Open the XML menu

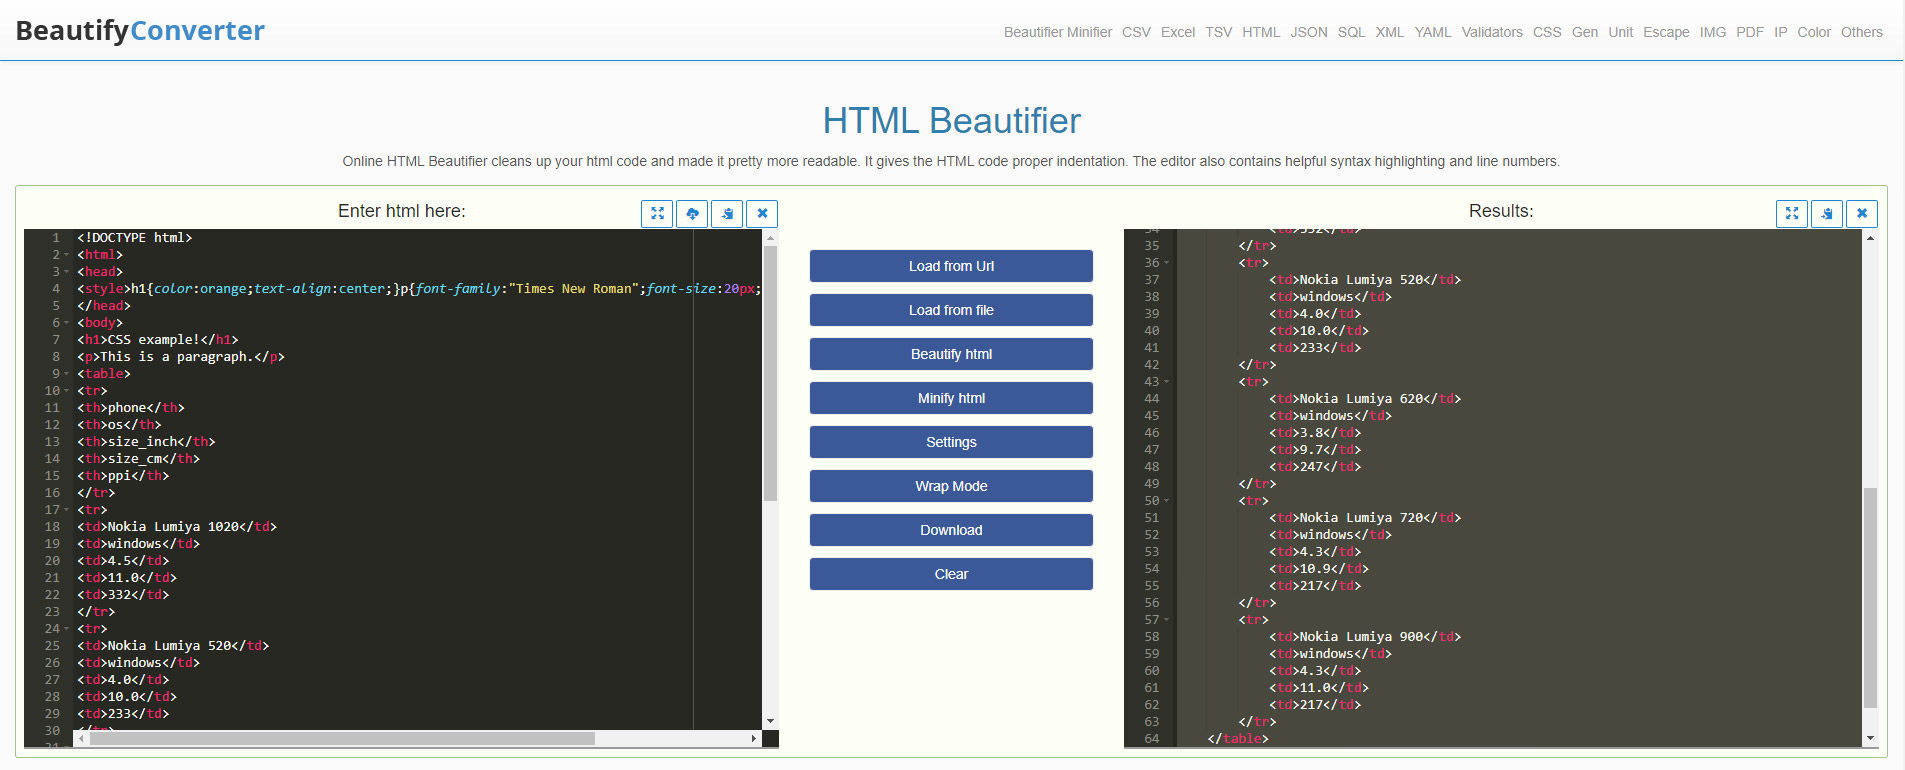pyautogui.click(x=1390, y=32)
